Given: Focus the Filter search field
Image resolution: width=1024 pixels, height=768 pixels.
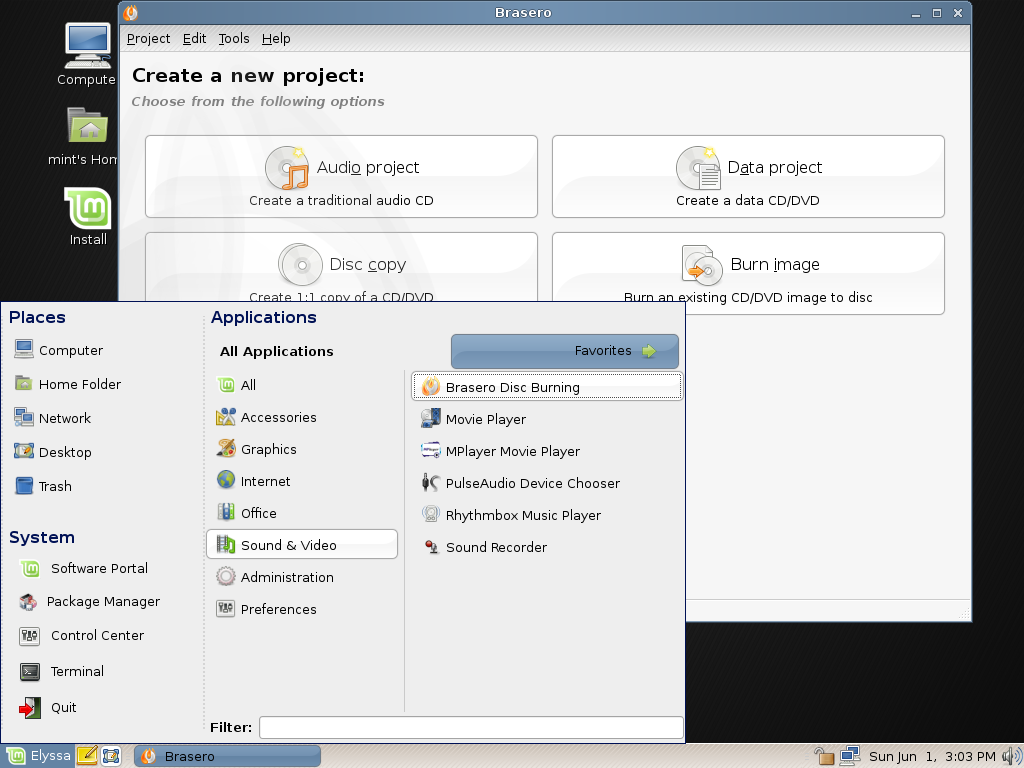Looking at the screenshot, I should [x=471, y=728].
